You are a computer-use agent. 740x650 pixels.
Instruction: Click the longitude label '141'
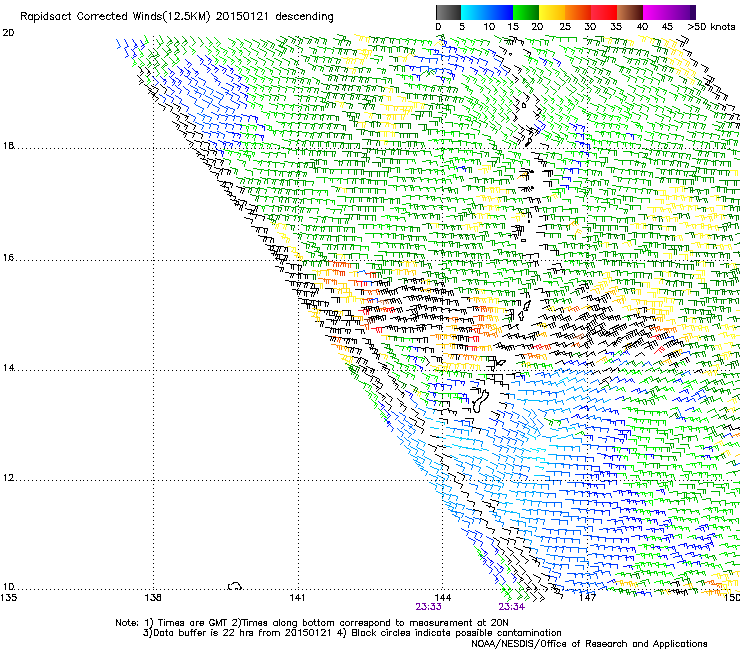point(297,598)
